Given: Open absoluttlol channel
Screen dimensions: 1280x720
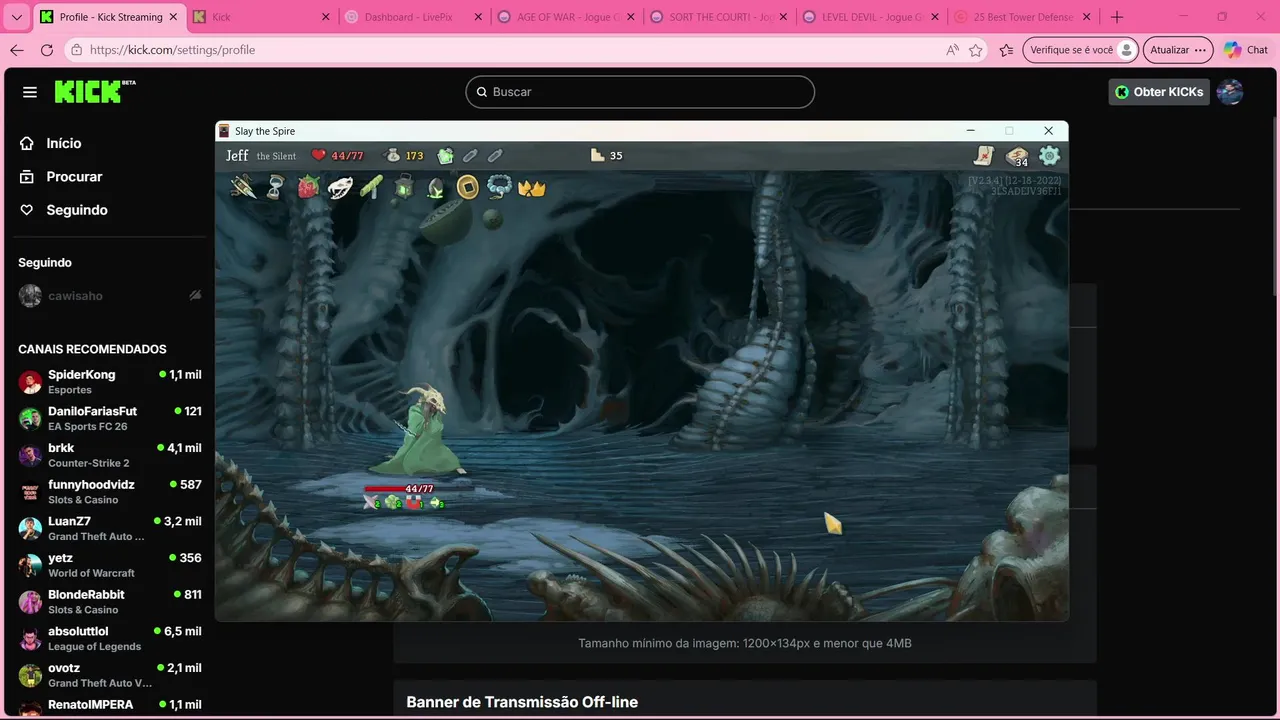Looking at the screenshot, I should tap(109, 638).
